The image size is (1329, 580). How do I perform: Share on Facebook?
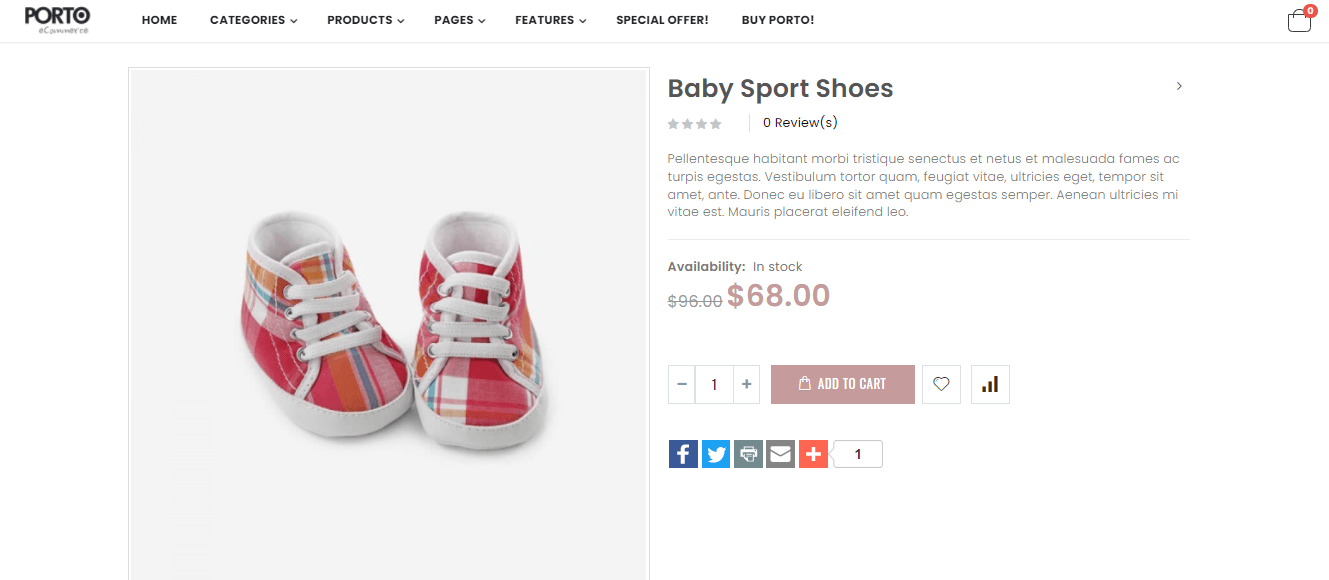point(683,455)
